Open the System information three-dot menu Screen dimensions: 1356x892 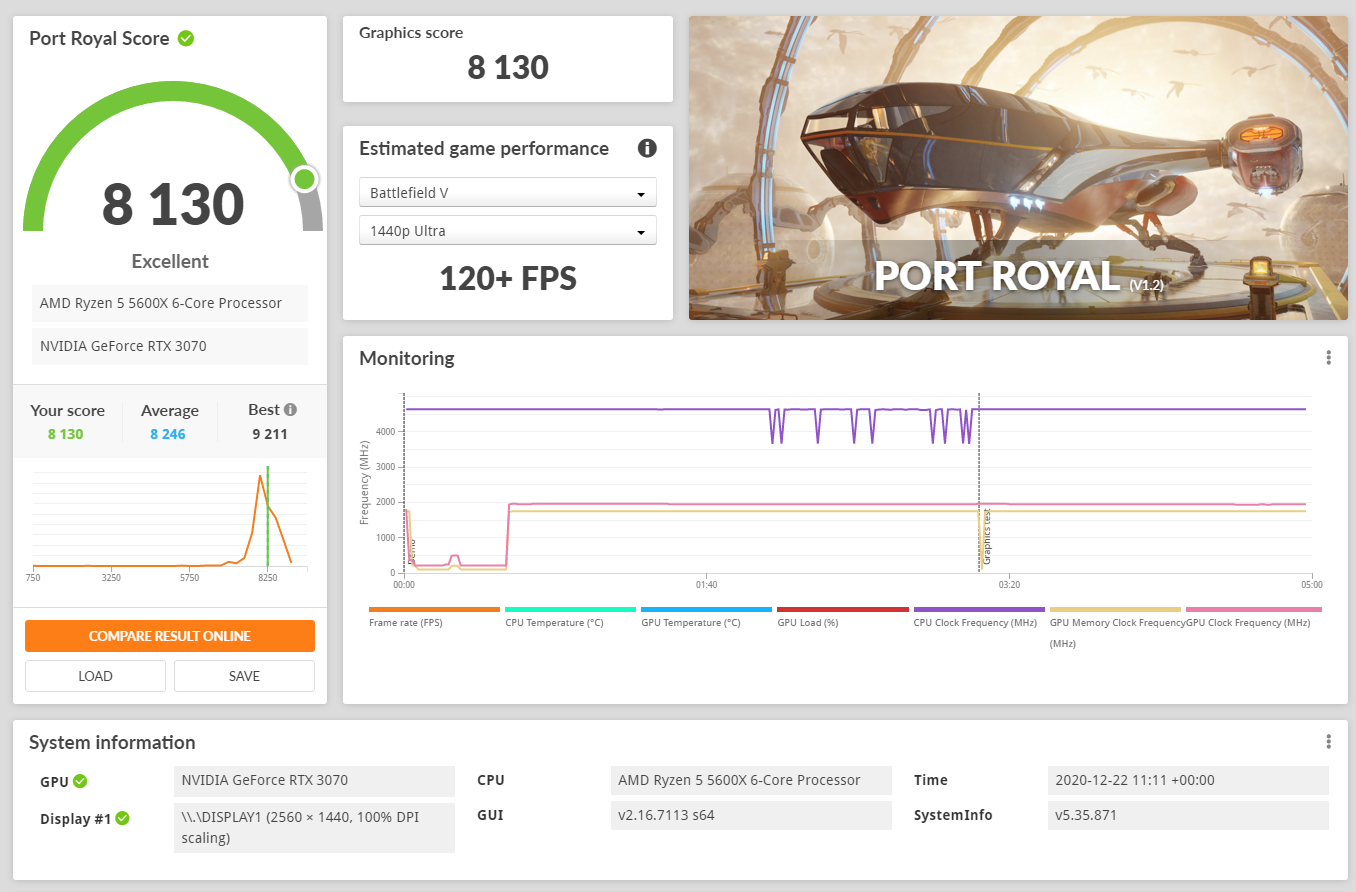[x=1328, y=742]
